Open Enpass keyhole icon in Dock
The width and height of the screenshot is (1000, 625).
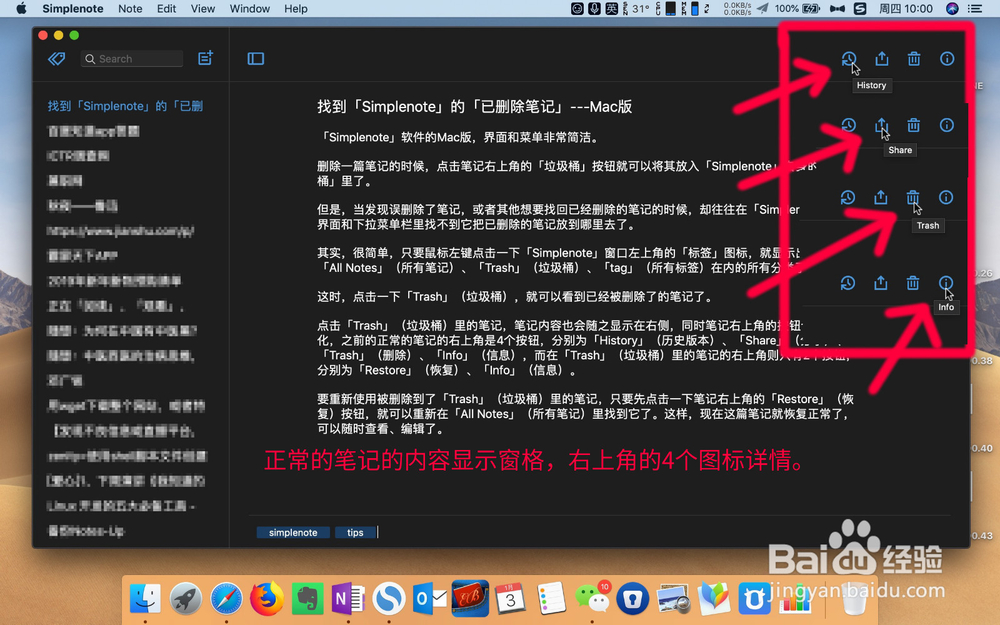click(633, 599)
